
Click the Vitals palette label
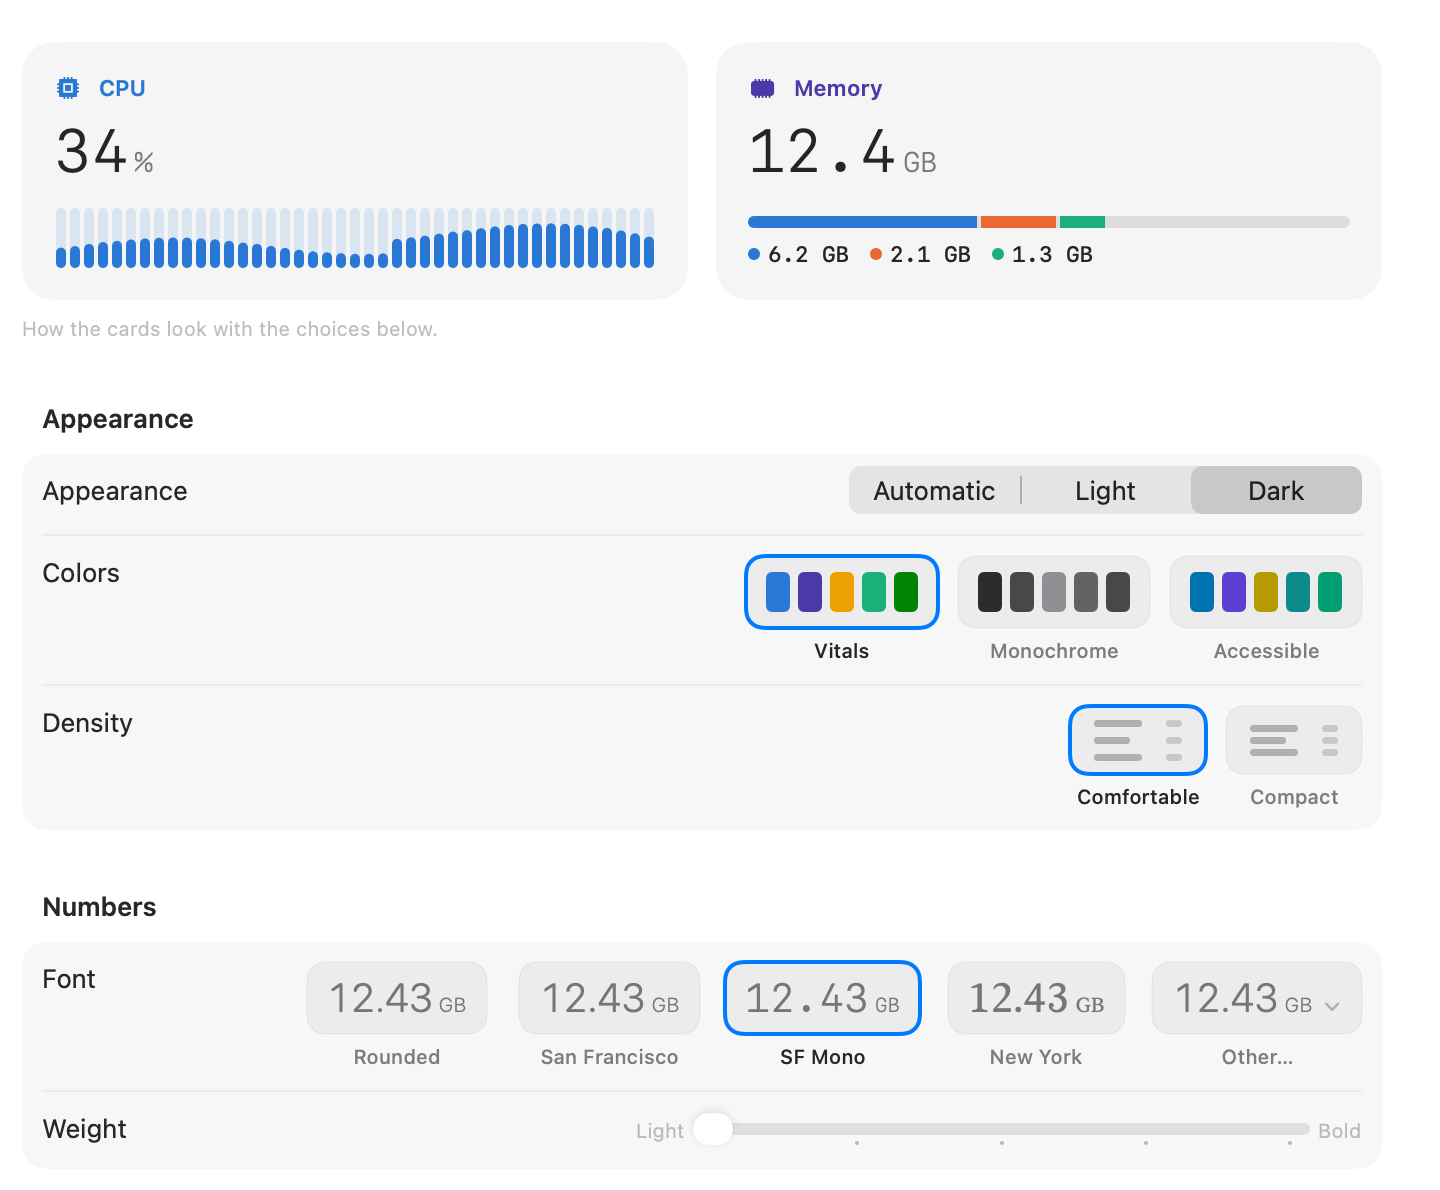coord(842,651)
